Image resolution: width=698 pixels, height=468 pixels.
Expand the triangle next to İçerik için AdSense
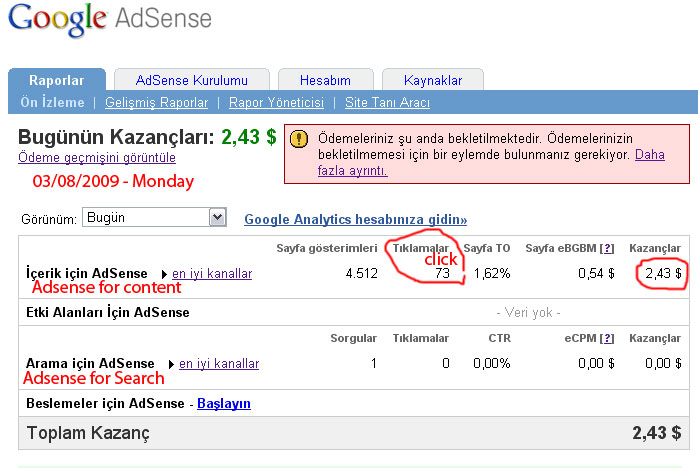pyautogui.click(x=164, y=274)
